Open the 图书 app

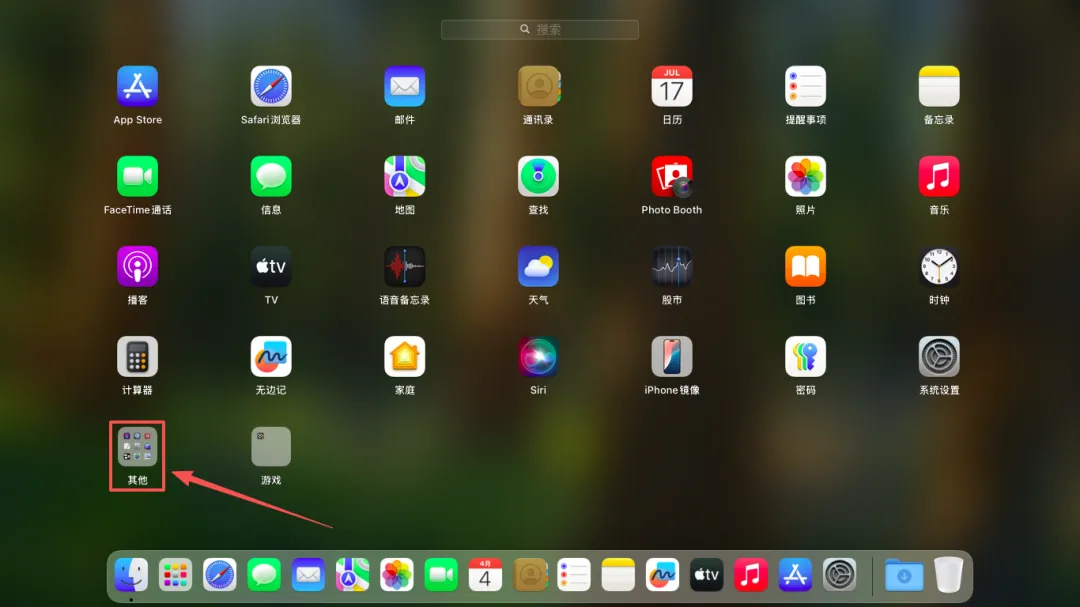[x=805, y=267]
